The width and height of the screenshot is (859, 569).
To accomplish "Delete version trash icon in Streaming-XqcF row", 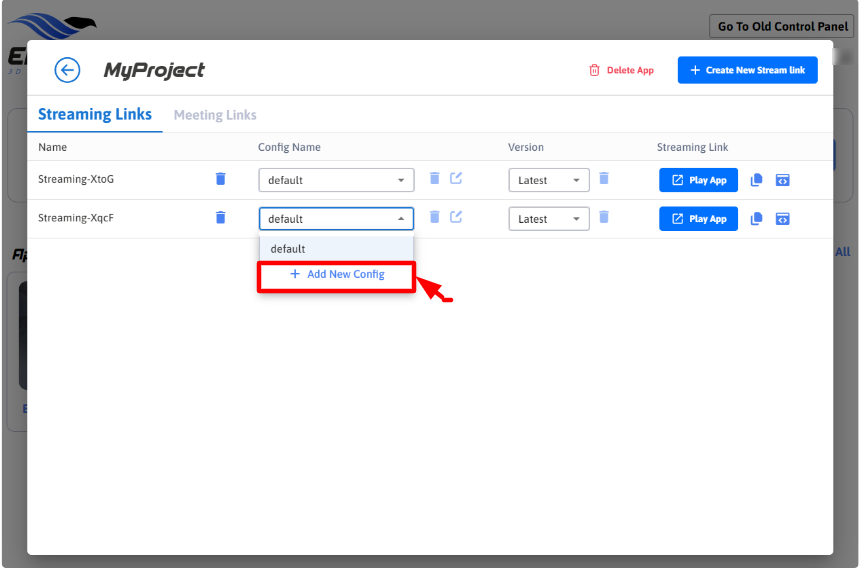I will point(604,217).
